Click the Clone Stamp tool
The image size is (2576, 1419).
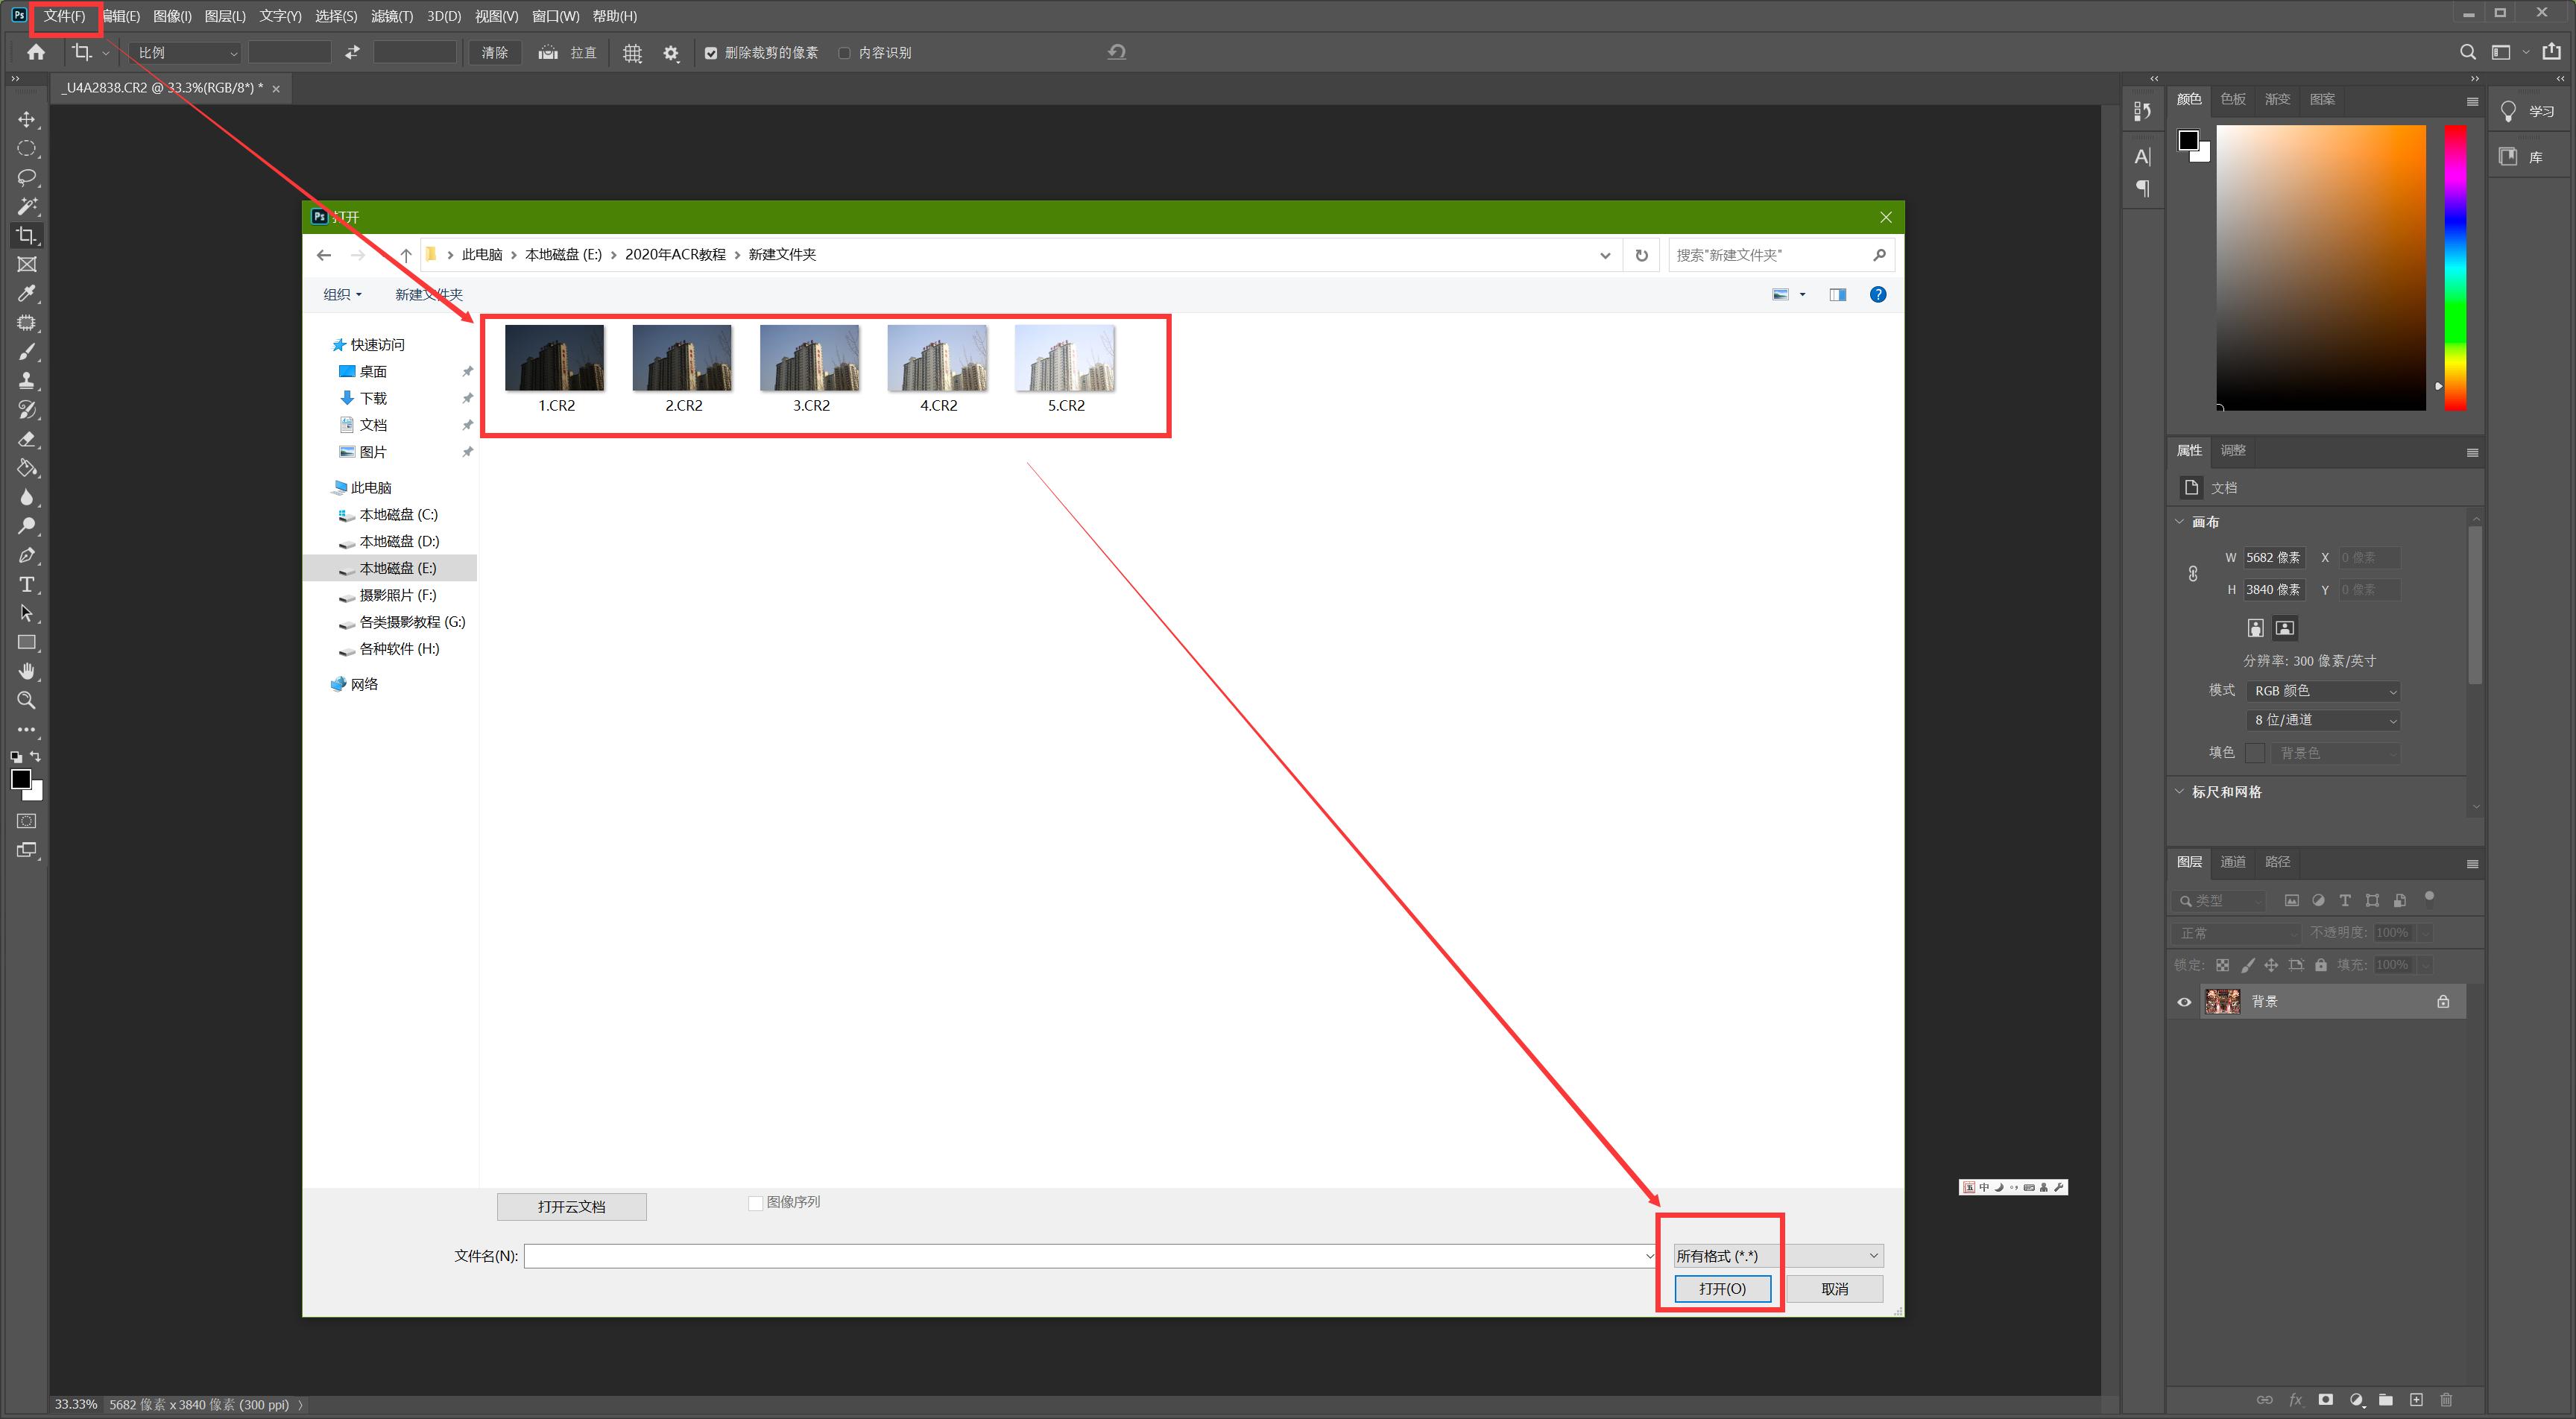(27, 381)
